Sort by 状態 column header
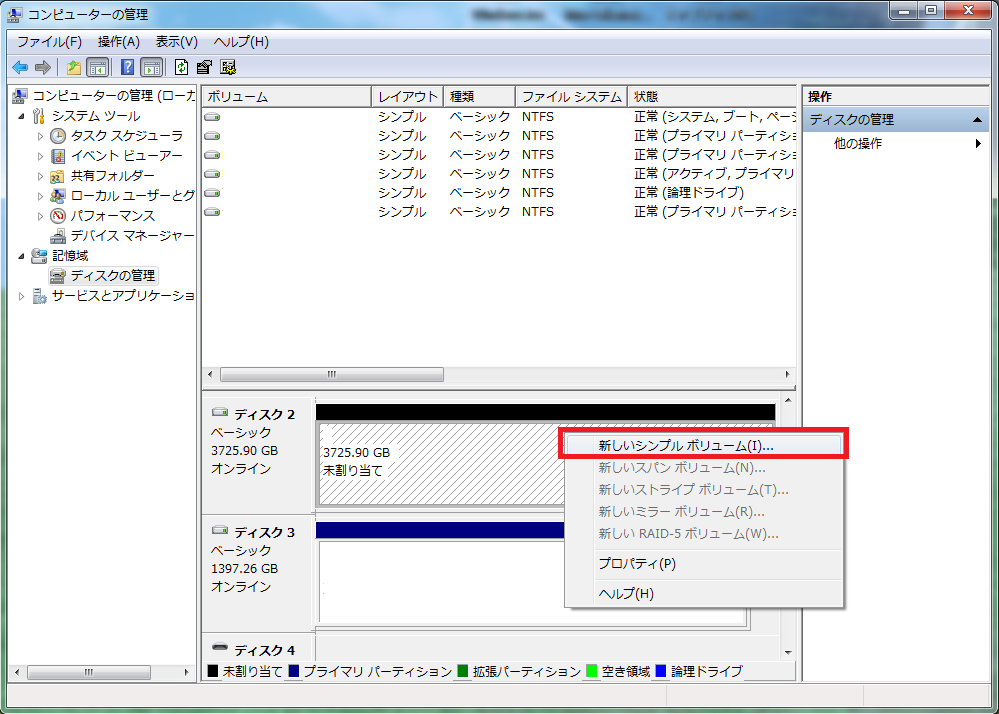 click(x=712, y=97)
